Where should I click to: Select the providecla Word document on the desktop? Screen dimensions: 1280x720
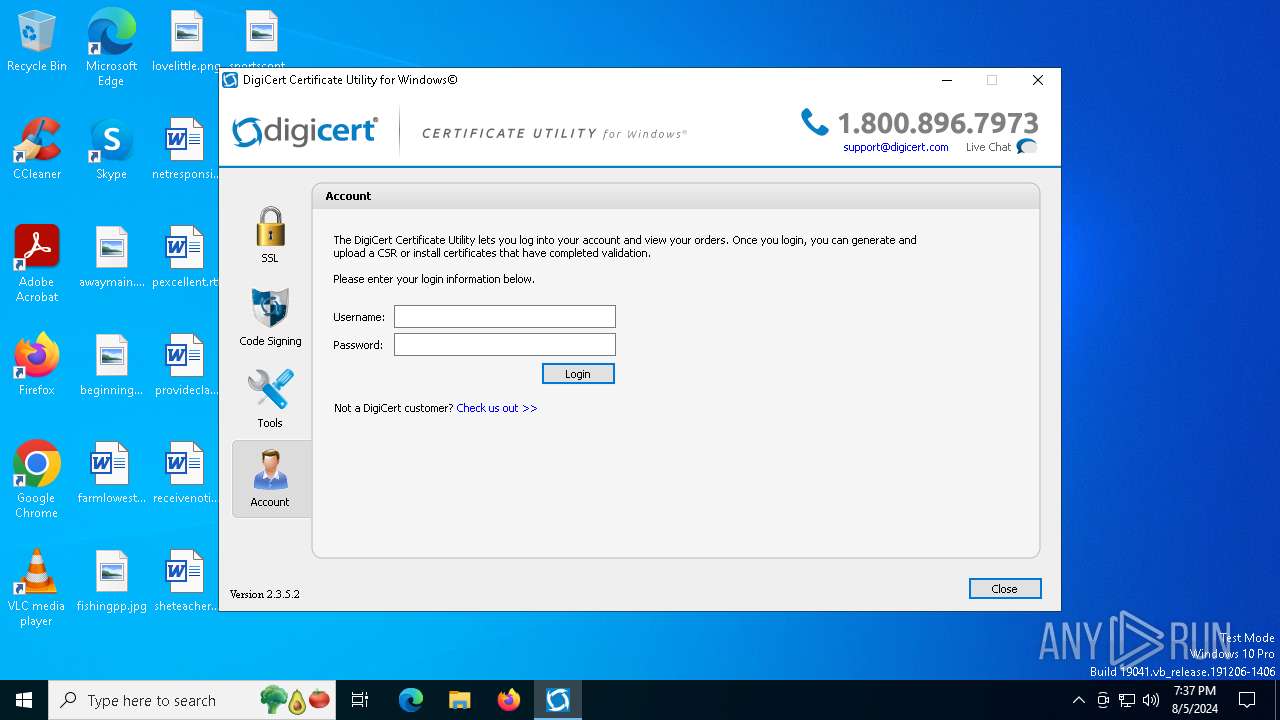tap(185, 365)
